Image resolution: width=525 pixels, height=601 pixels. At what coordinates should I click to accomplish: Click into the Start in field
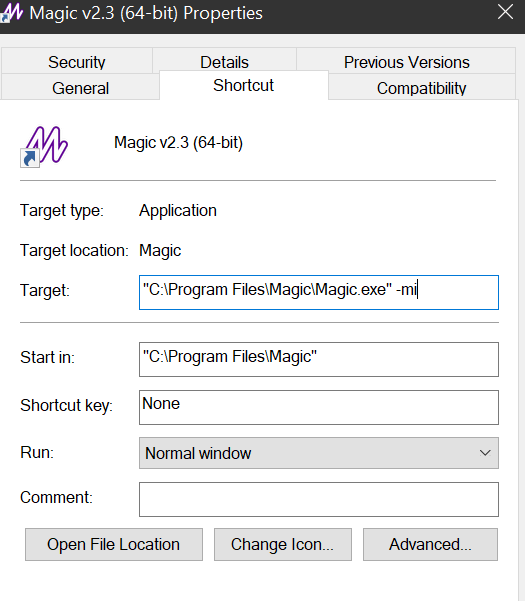pos(319,359)
